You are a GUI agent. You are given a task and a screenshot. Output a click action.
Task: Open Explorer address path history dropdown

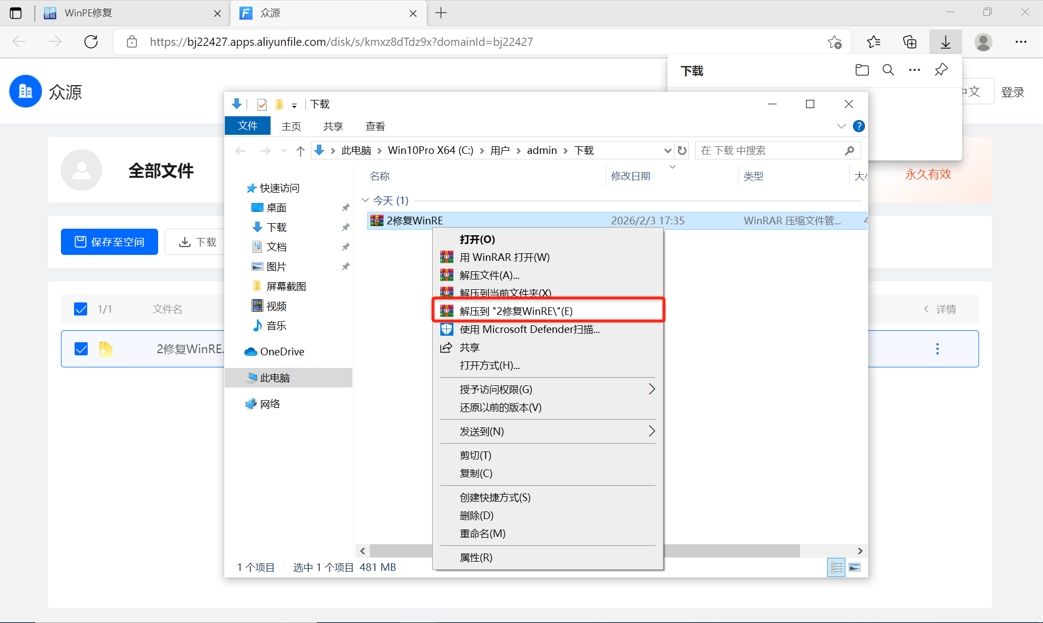pyautogui.click(x=667, y=151)
